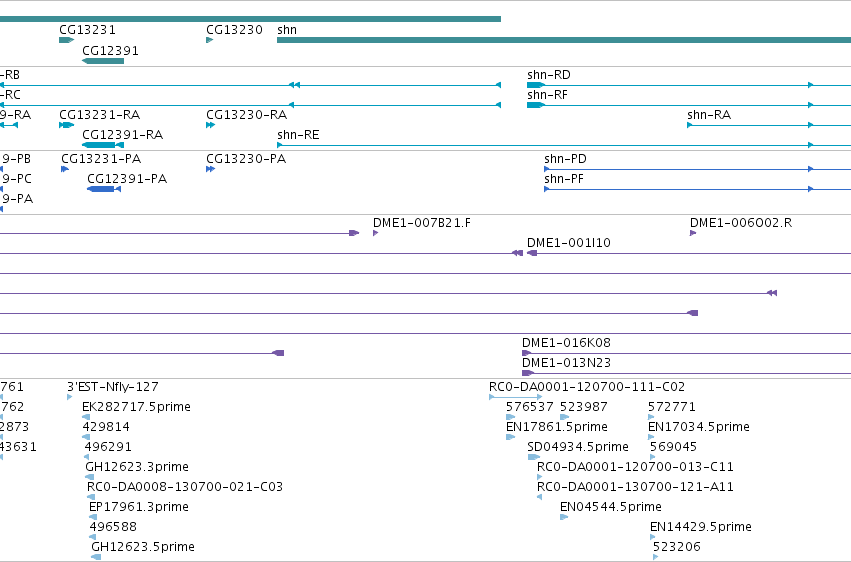Screen dimensions: 851x562
Task: Click the DME1-006O02.R marker arrow
Action: tap(693, 233)
